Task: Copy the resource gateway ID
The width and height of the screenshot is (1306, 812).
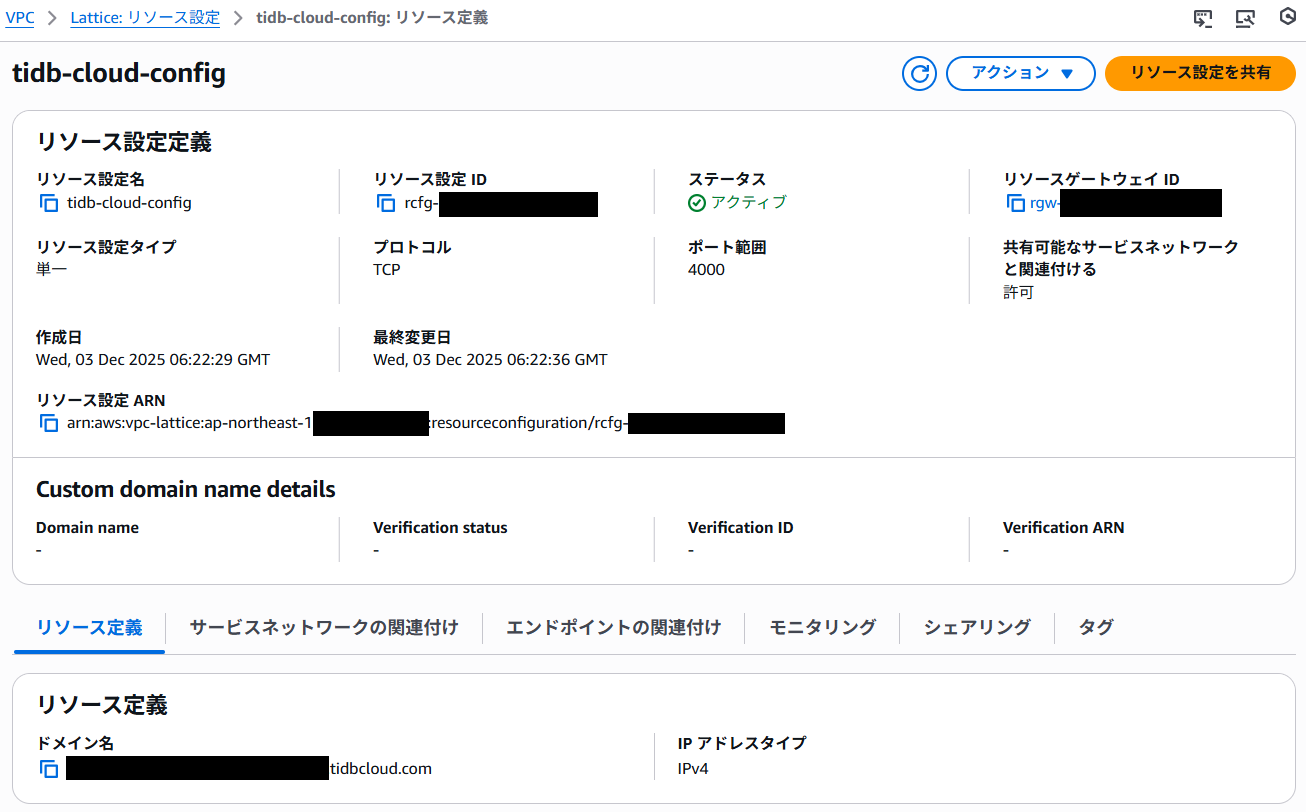Action: pos(1012,202)
